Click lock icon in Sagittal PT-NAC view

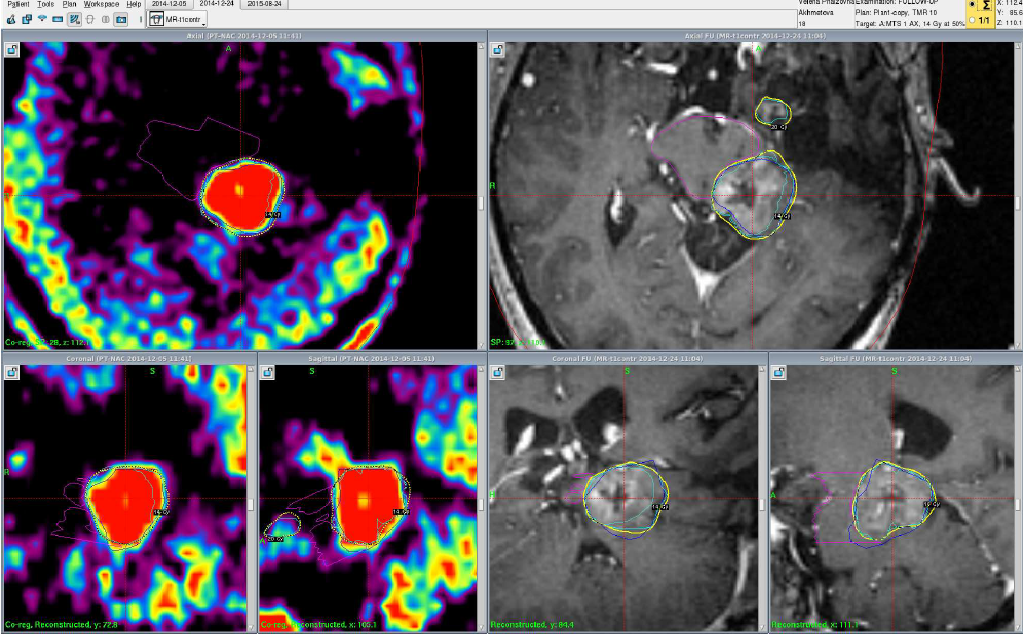tap(269, 372)
